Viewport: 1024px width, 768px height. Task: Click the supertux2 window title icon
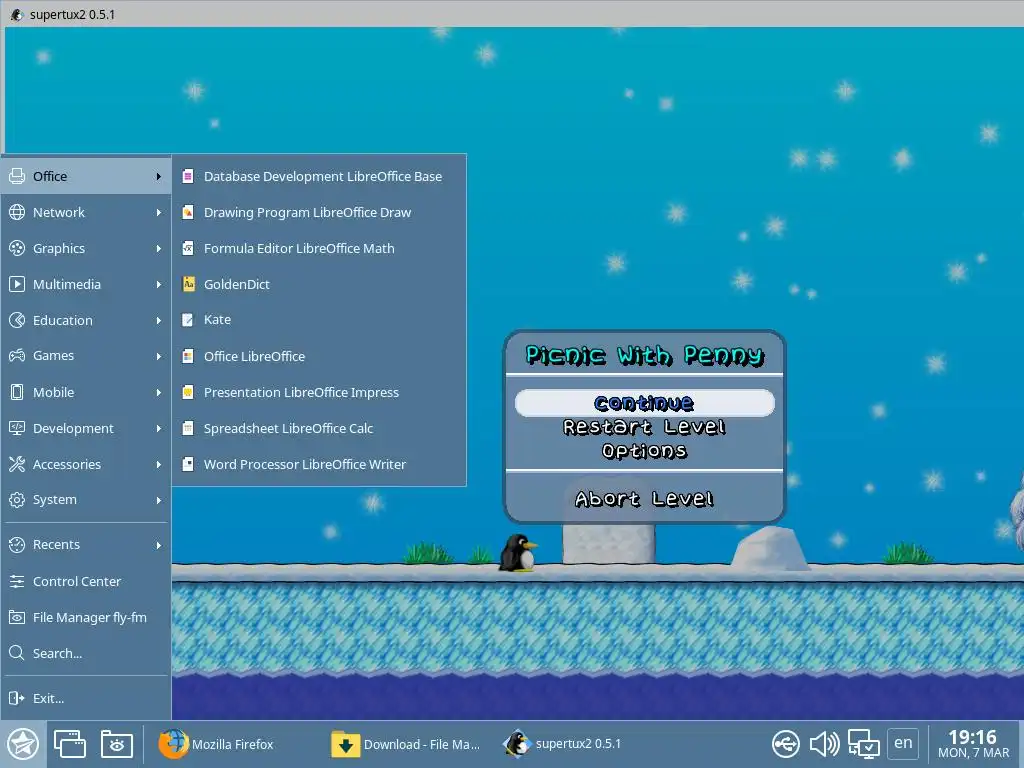16,14
